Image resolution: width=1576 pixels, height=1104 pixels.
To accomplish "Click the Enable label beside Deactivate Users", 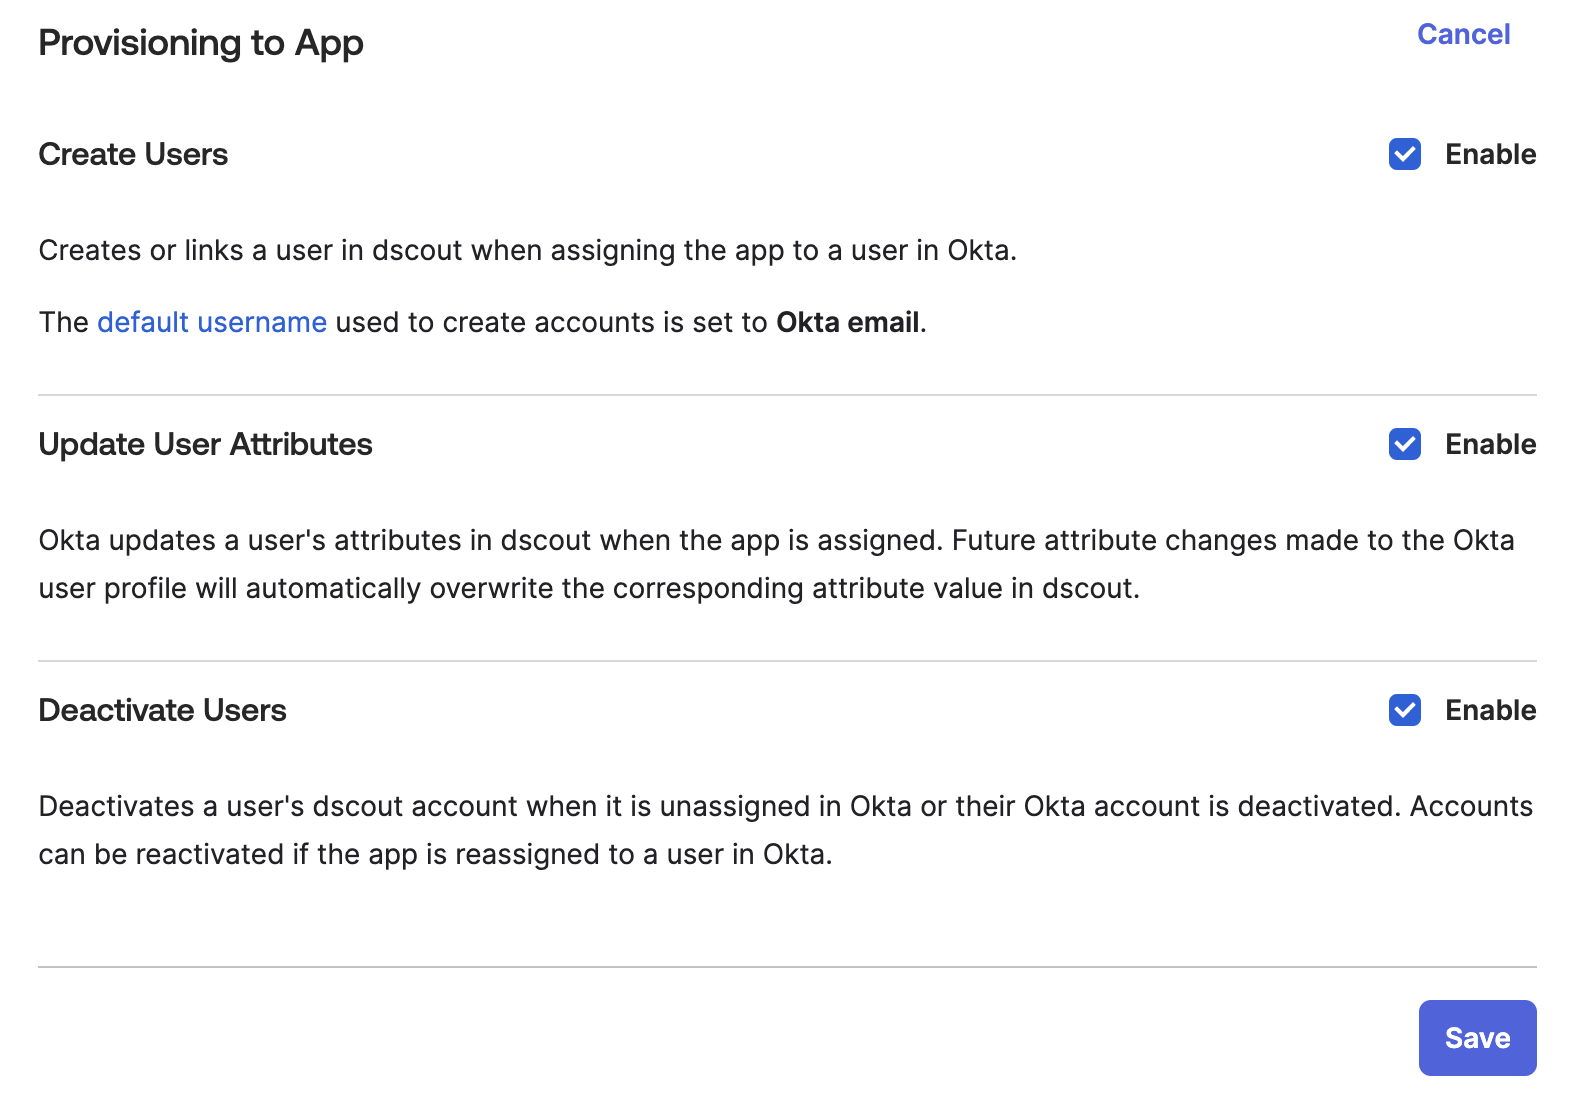I will tap(1490, 710).
